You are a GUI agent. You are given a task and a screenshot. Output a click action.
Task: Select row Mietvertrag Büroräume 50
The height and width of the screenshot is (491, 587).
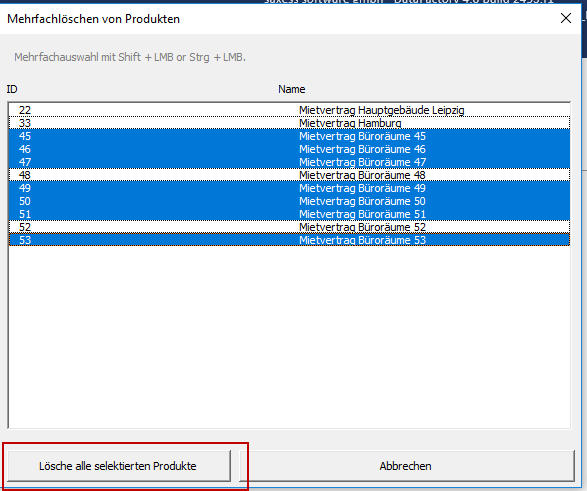289,201
